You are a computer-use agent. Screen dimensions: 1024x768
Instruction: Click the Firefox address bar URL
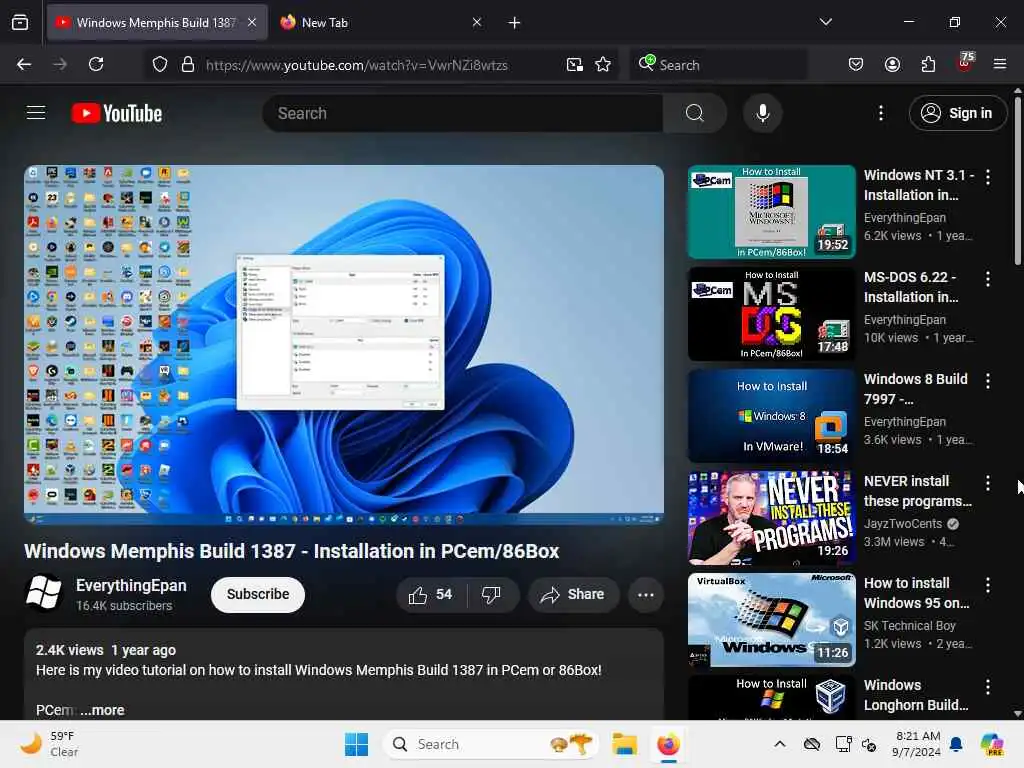pyautogui.click(x=357, y=65)
